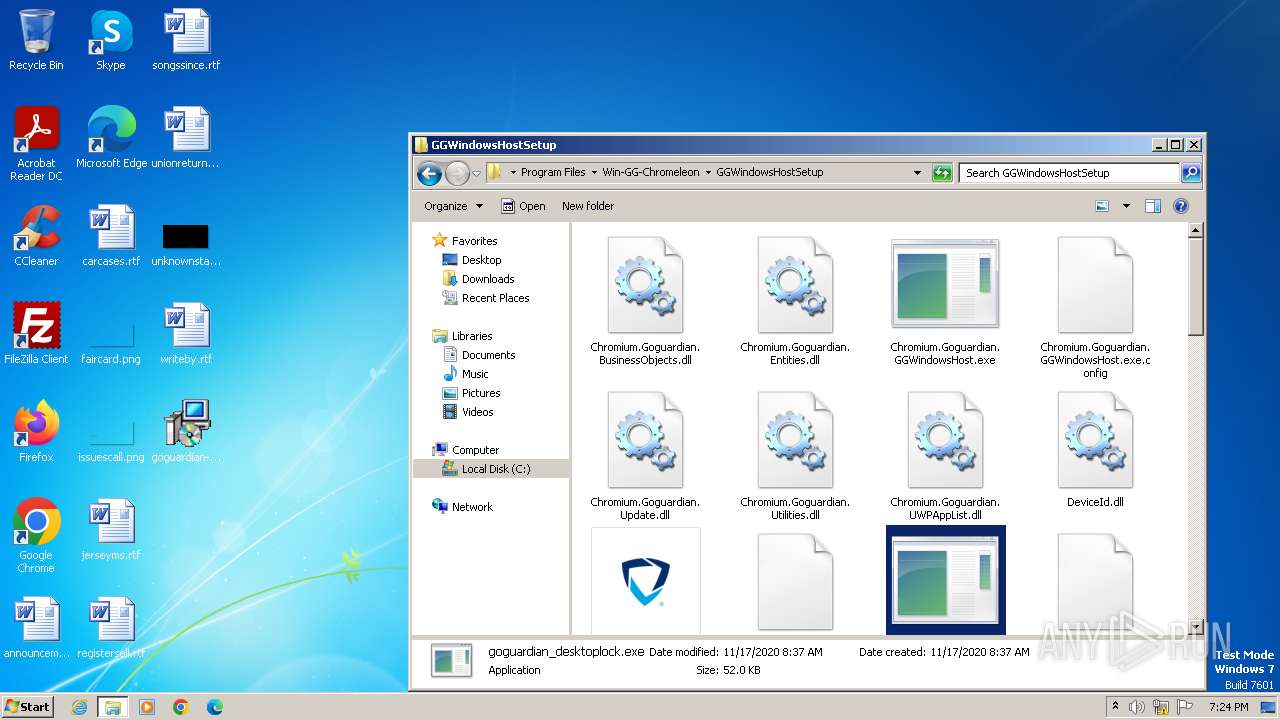This screenshot has height=720, width=1280.
Task: Select Chromium.Goguardian.UWPAppList.dll file
Action: pyautogui.click(x=945, y=456)
